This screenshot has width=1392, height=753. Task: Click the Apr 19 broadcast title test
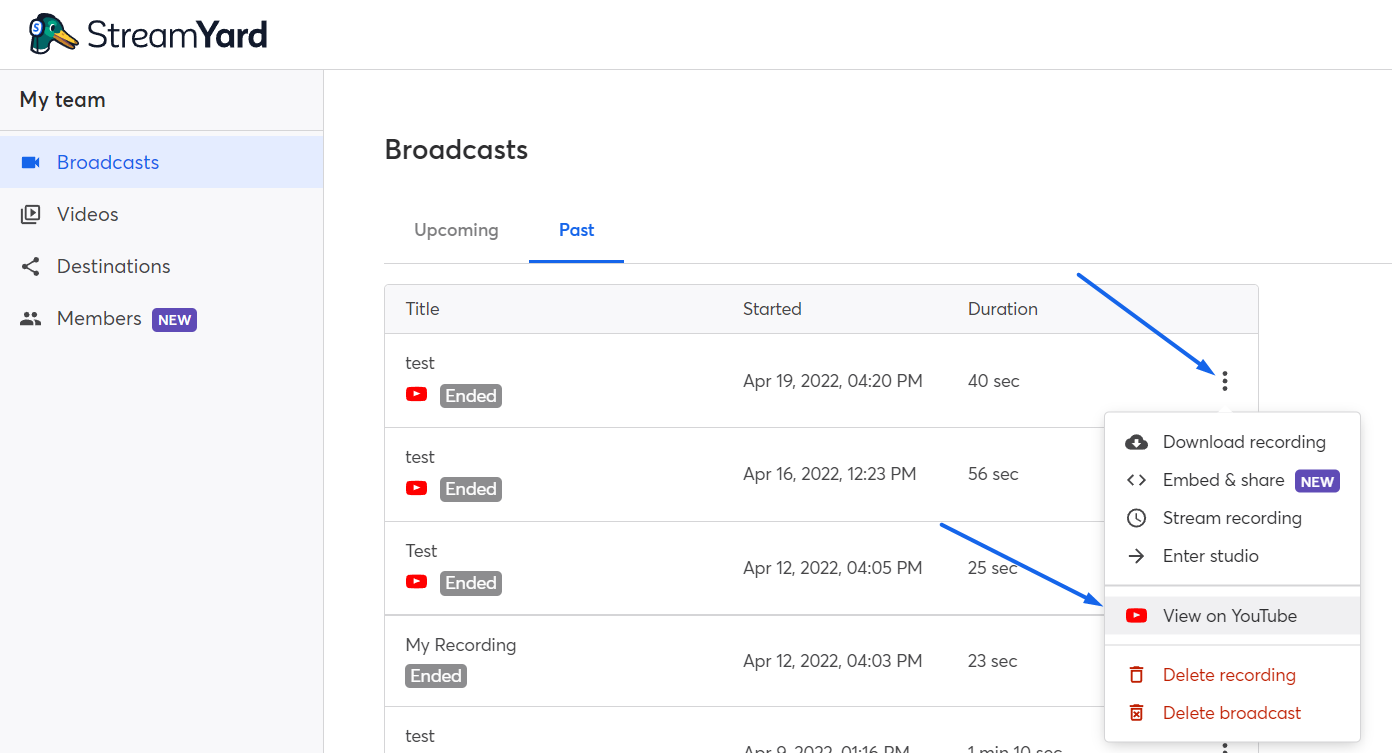coord(420,363)
